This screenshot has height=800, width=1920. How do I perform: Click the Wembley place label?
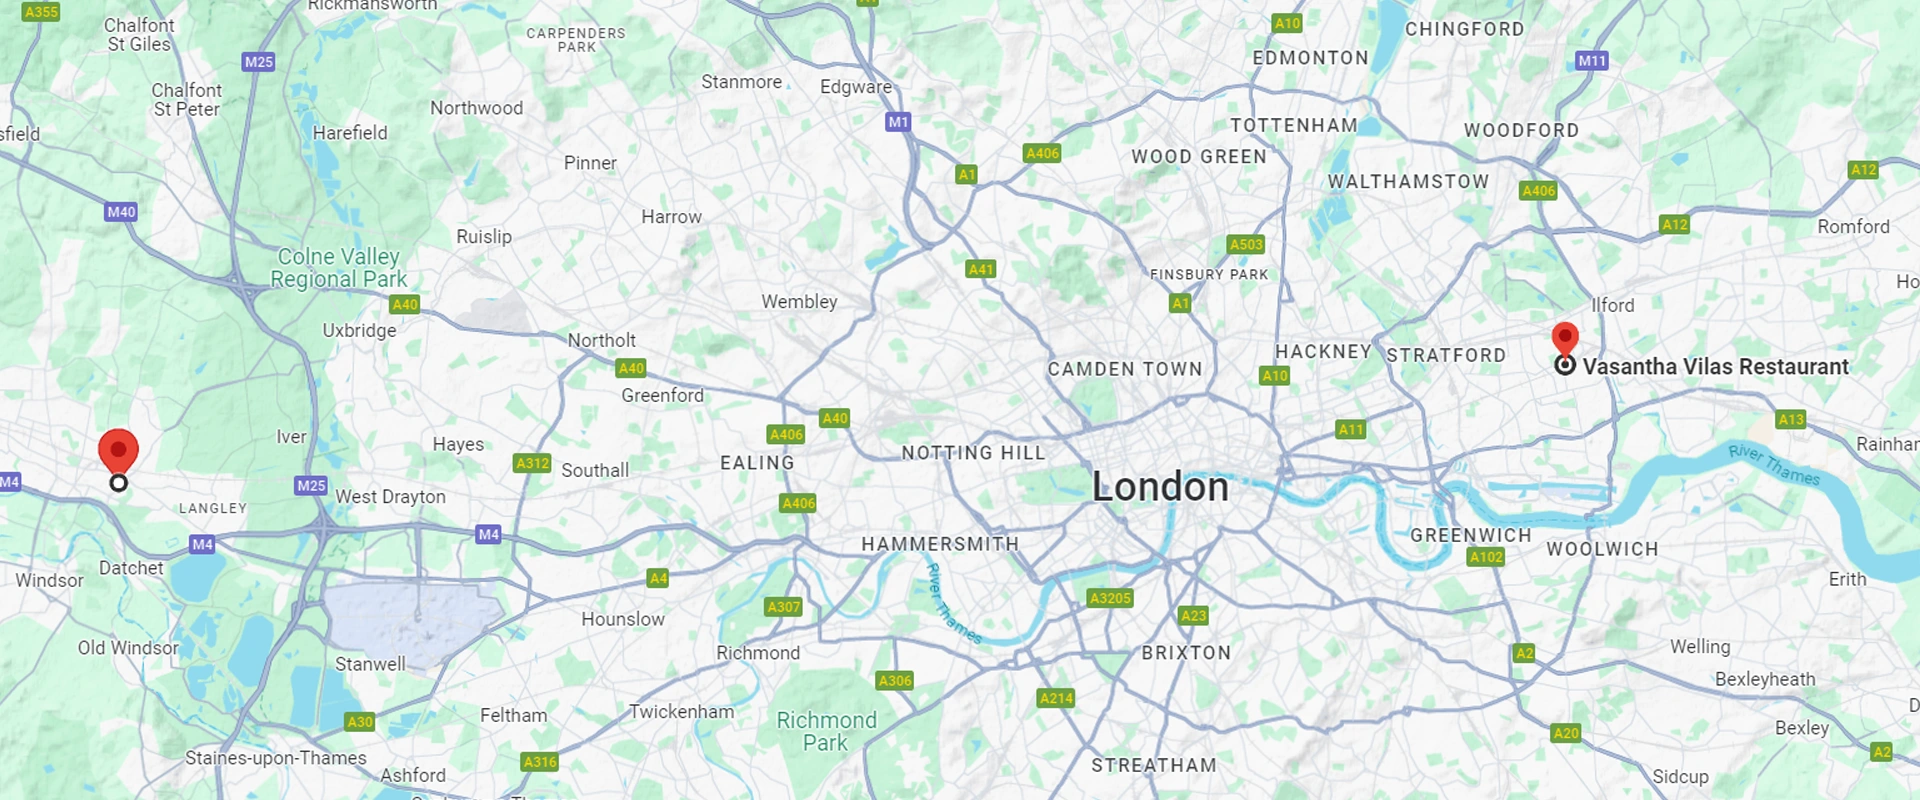click(x=799, y=302)
